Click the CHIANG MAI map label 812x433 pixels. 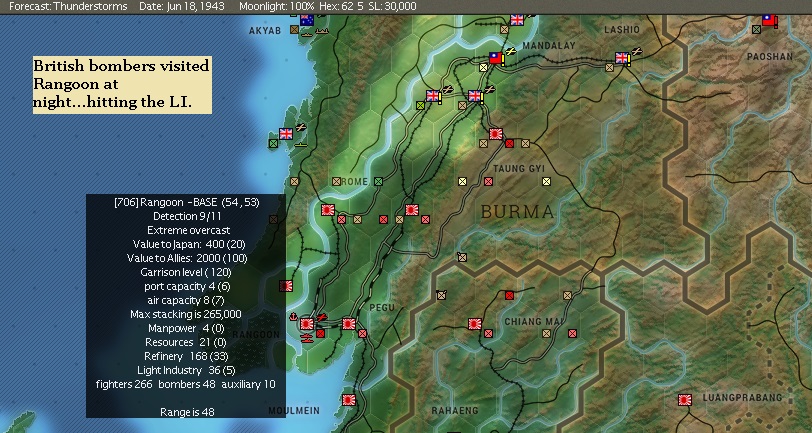[534, 322]
